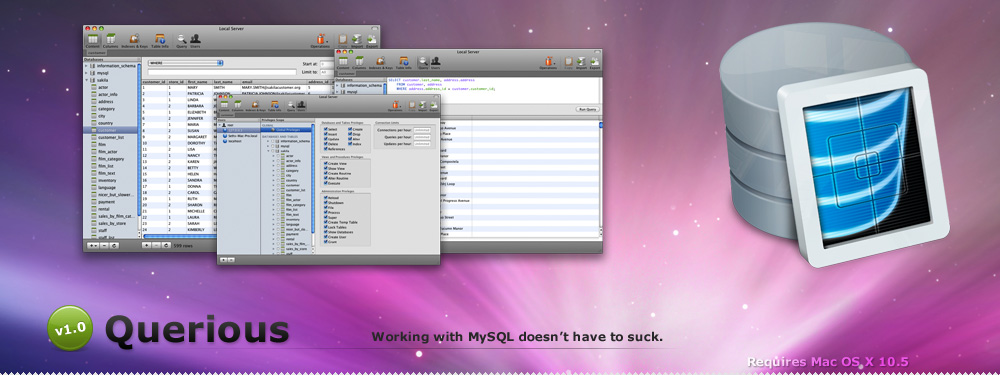Viewport: 1000px width, 375px height.
Task: Expand information_schema in back-left Databases list
Action: [87, 66]
